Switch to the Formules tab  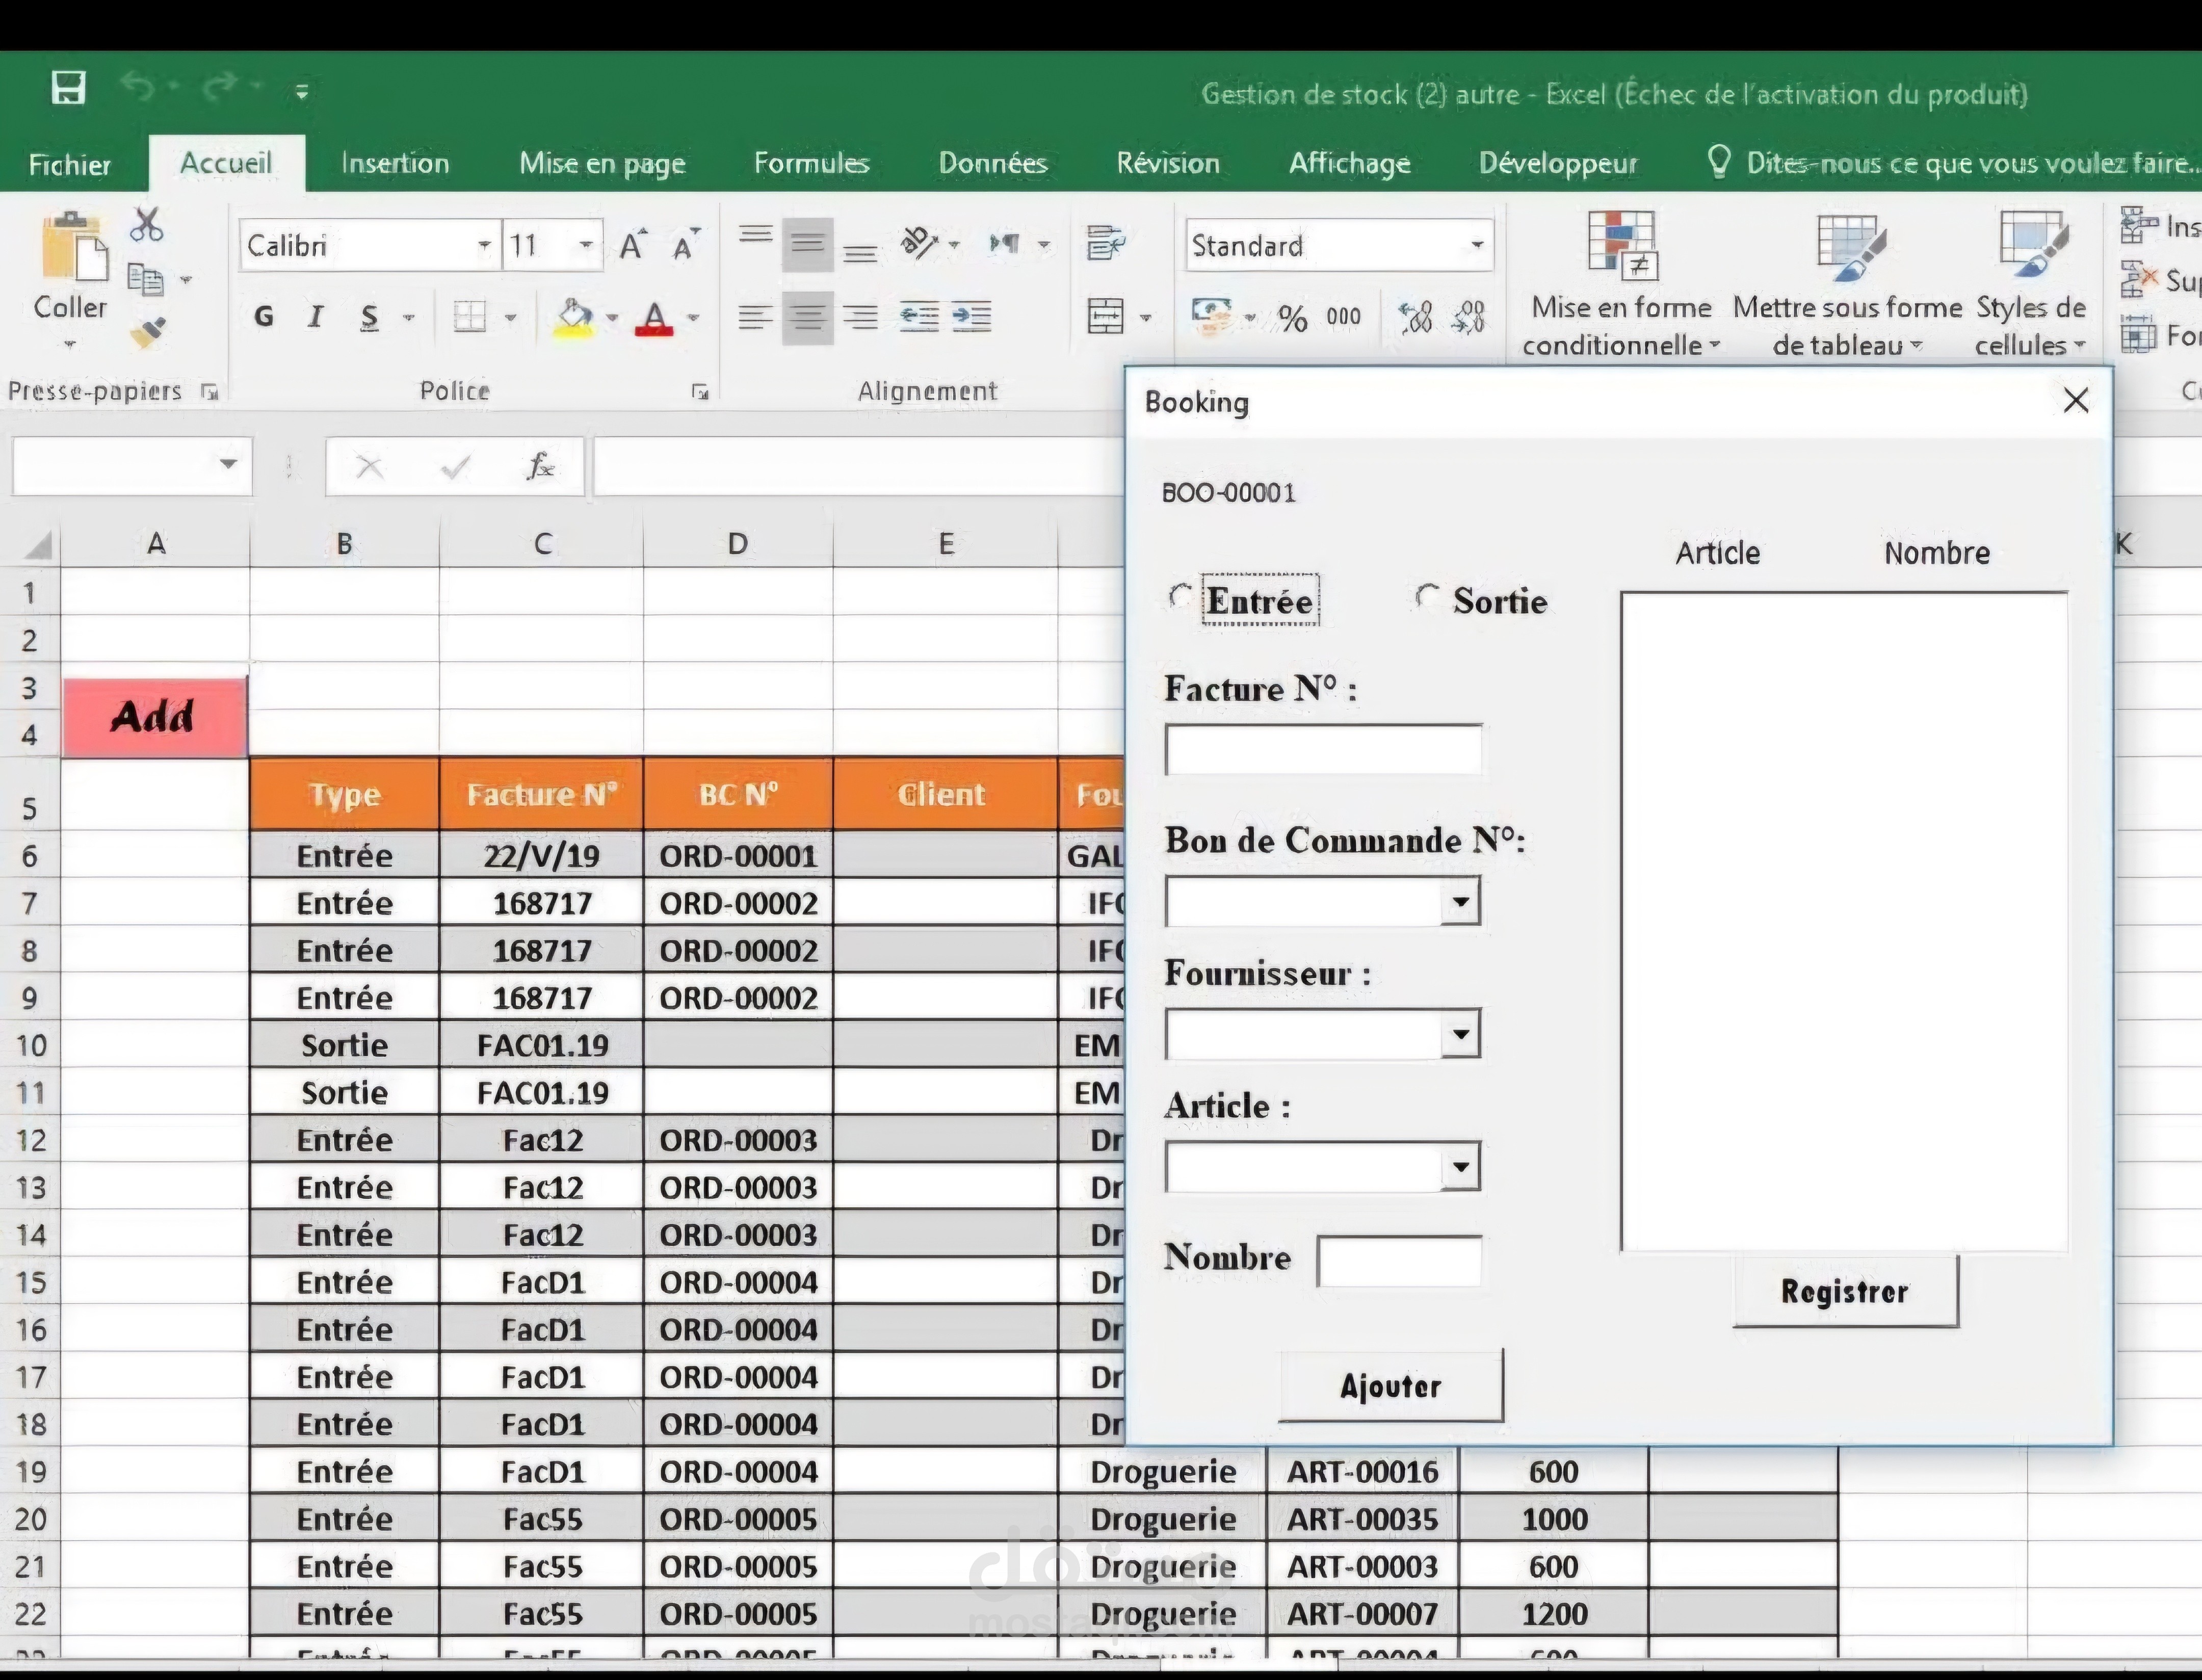811,163
